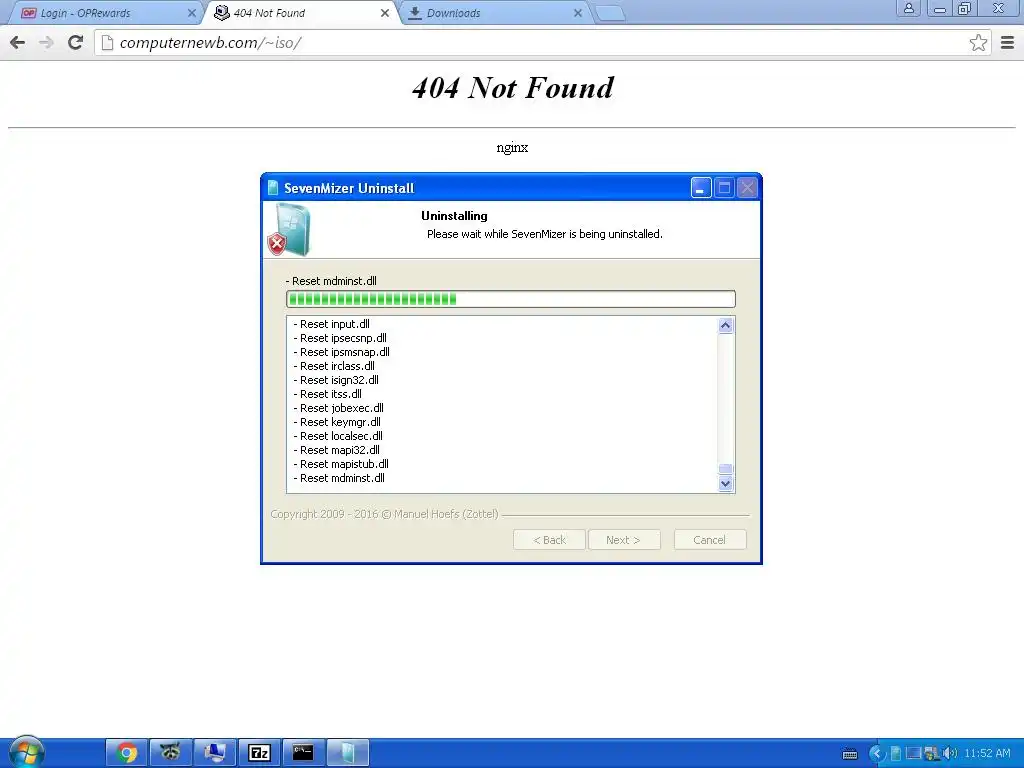The width and height of the screenshot is (1024, 768).
Task: Select the 'Reset isign32.dll' log line
Action: click(x=336, y=380)
